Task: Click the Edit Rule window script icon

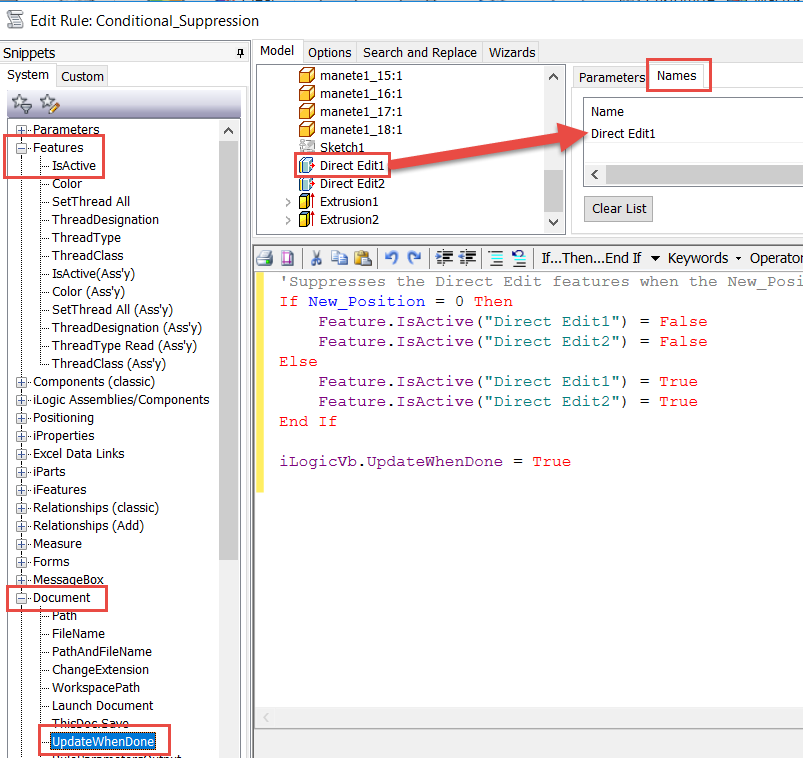Action: 15,19
